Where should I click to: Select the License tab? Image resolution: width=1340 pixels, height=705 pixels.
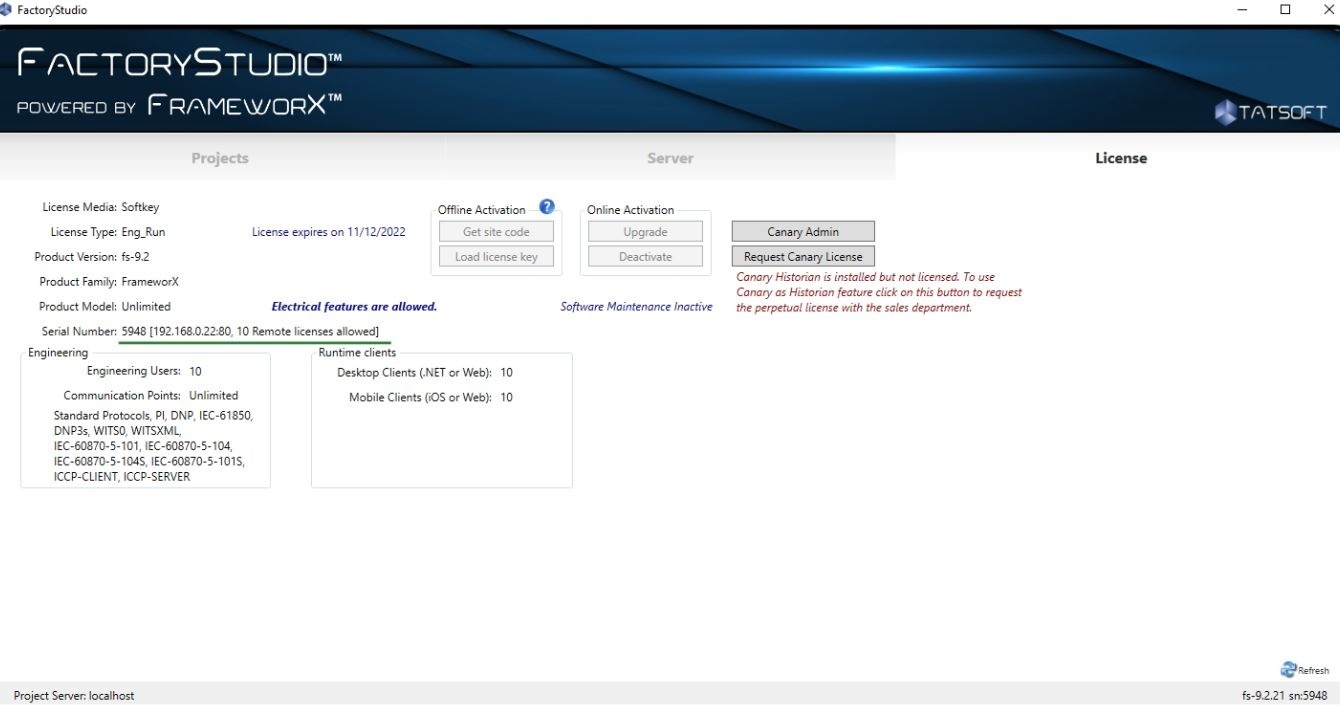point(1121,158)
